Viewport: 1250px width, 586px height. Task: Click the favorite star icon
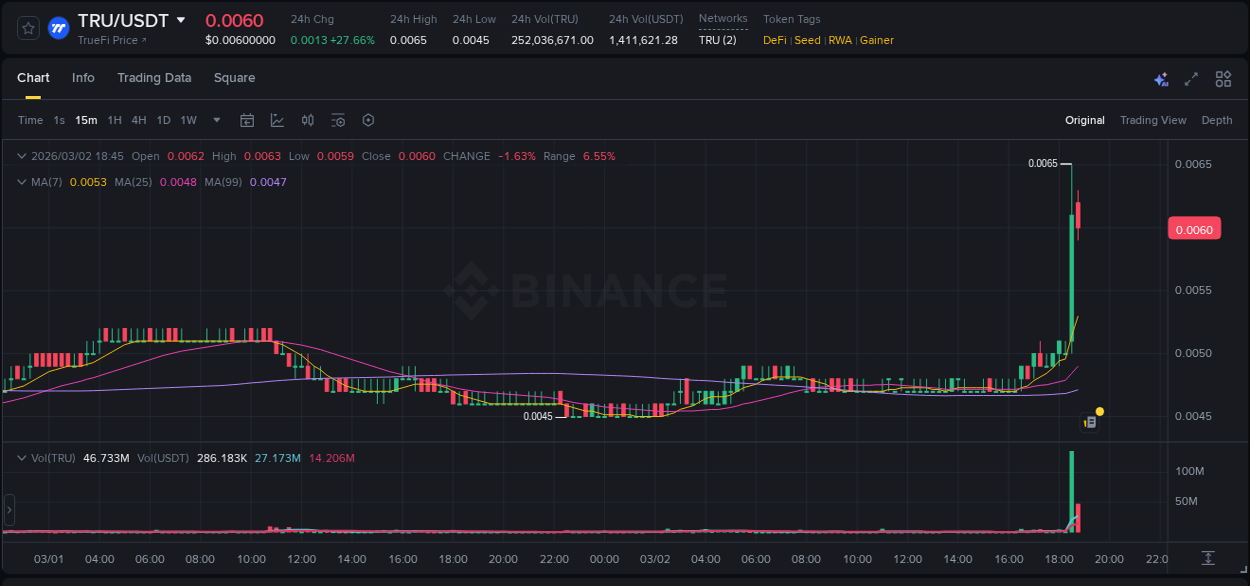27,28
